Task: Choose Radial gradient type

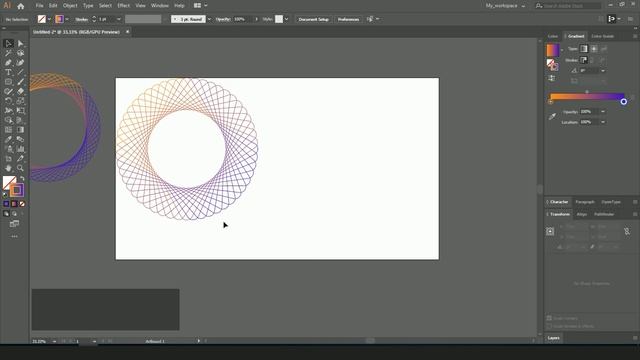Action: pyautogui.click(x=594, y=49)
